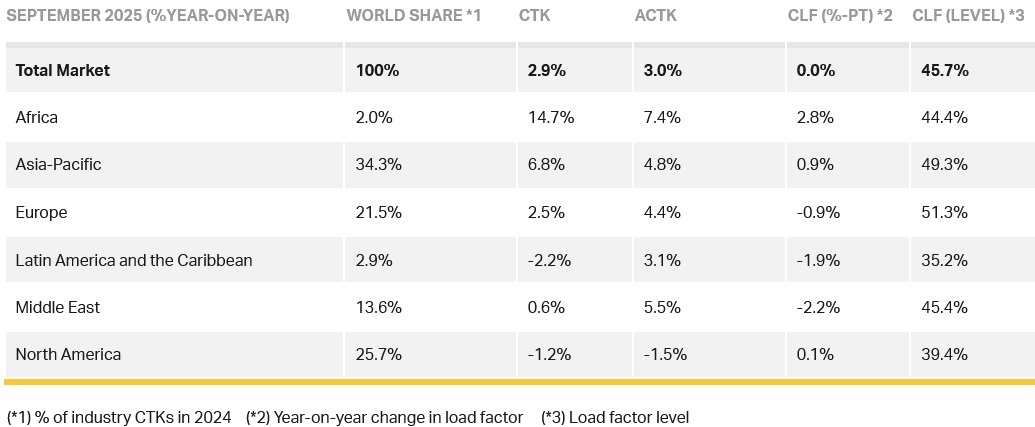The width and height of the screenshot is (1035, 427).
Task: Click Africa's 14.7% CTK value
Action: 551,117
